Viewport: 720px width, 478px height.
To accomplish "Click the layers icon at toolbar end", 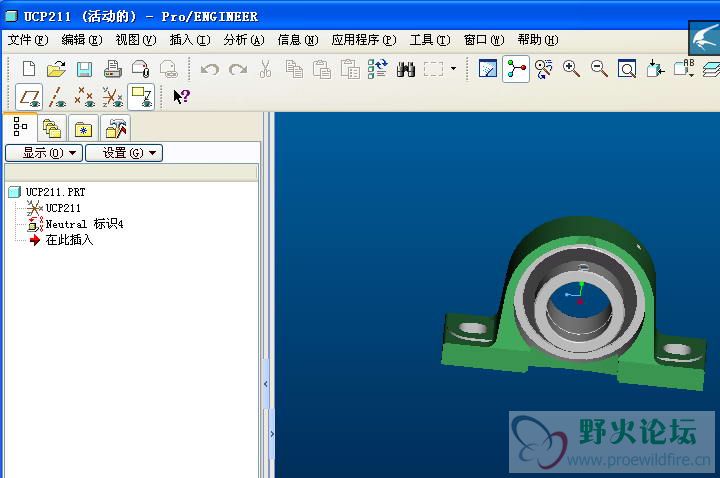I will point(711,70).
